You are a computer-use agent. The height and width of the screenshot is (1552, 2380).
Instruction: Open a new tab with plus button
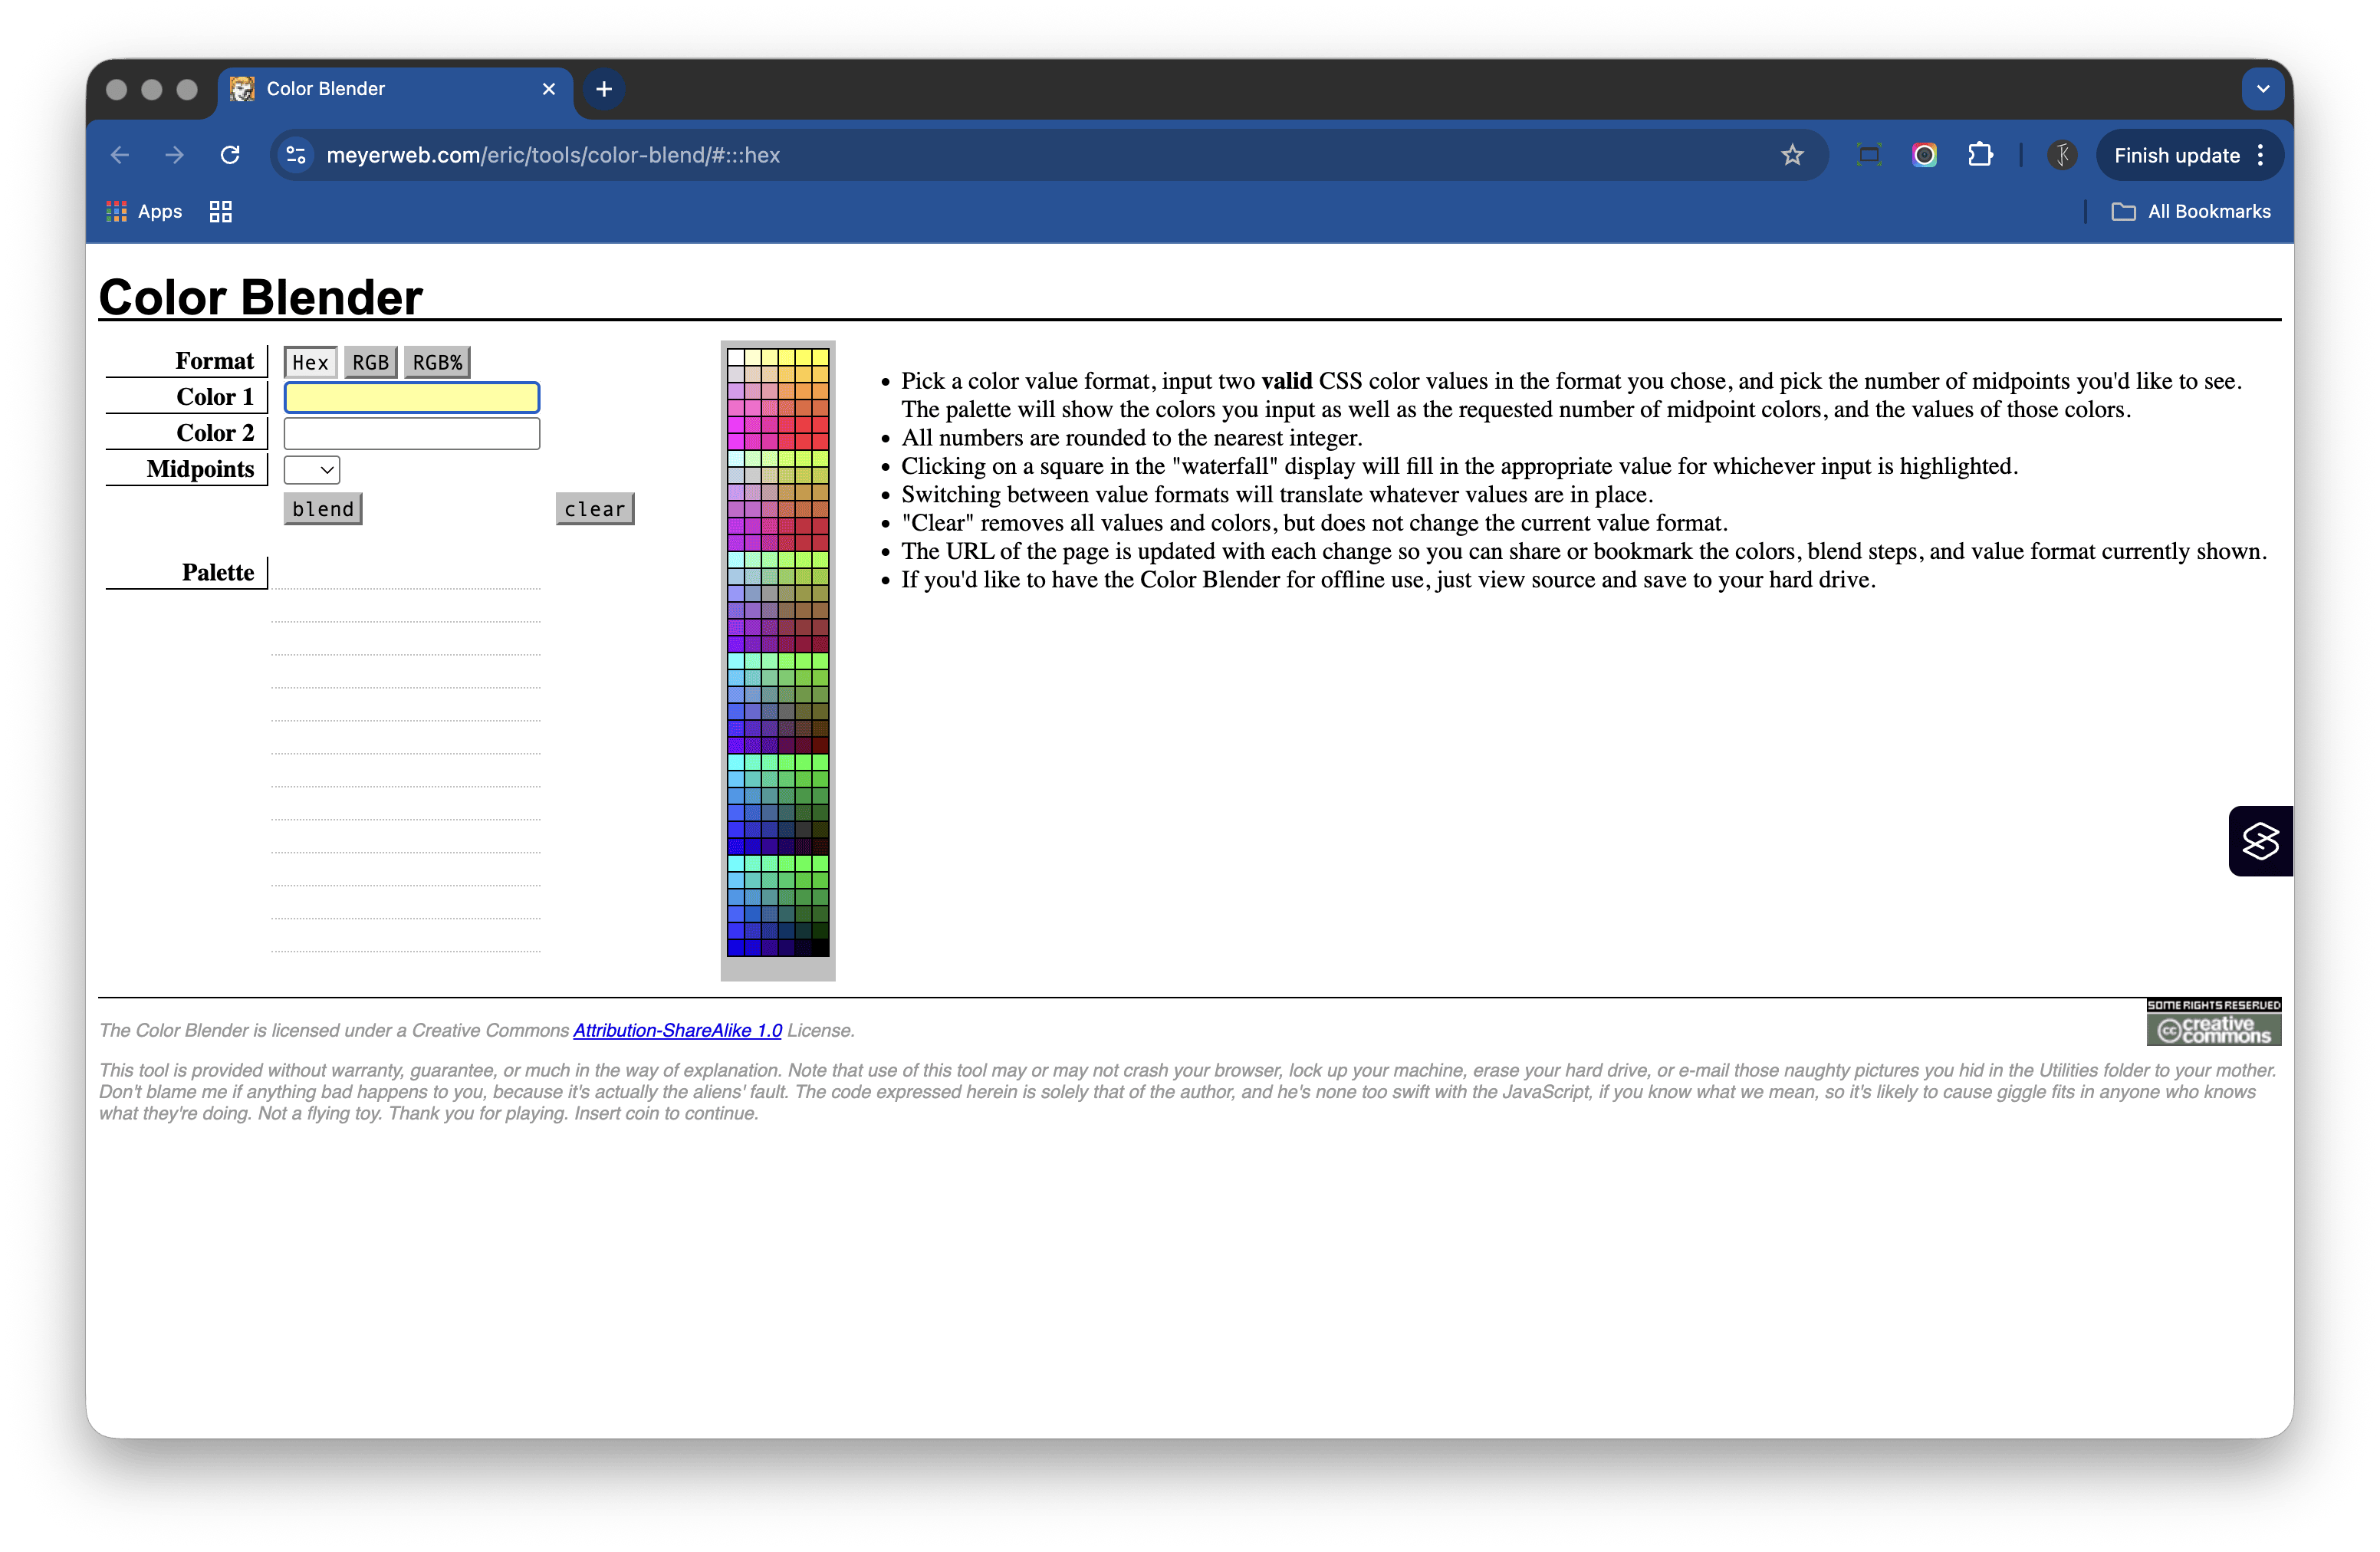pyautogui.click(x=604, y=89)
